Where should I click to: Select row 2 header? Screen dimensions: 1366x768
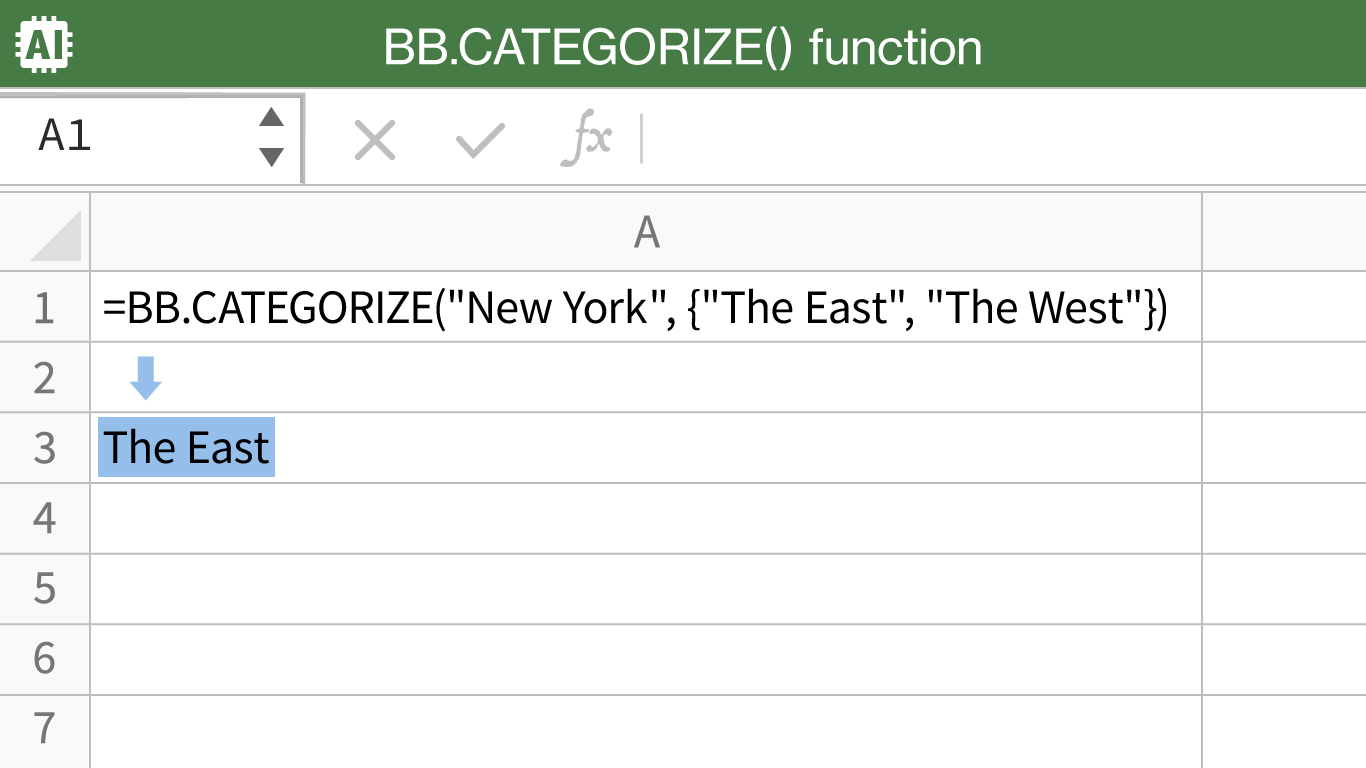tap(44, 378)
